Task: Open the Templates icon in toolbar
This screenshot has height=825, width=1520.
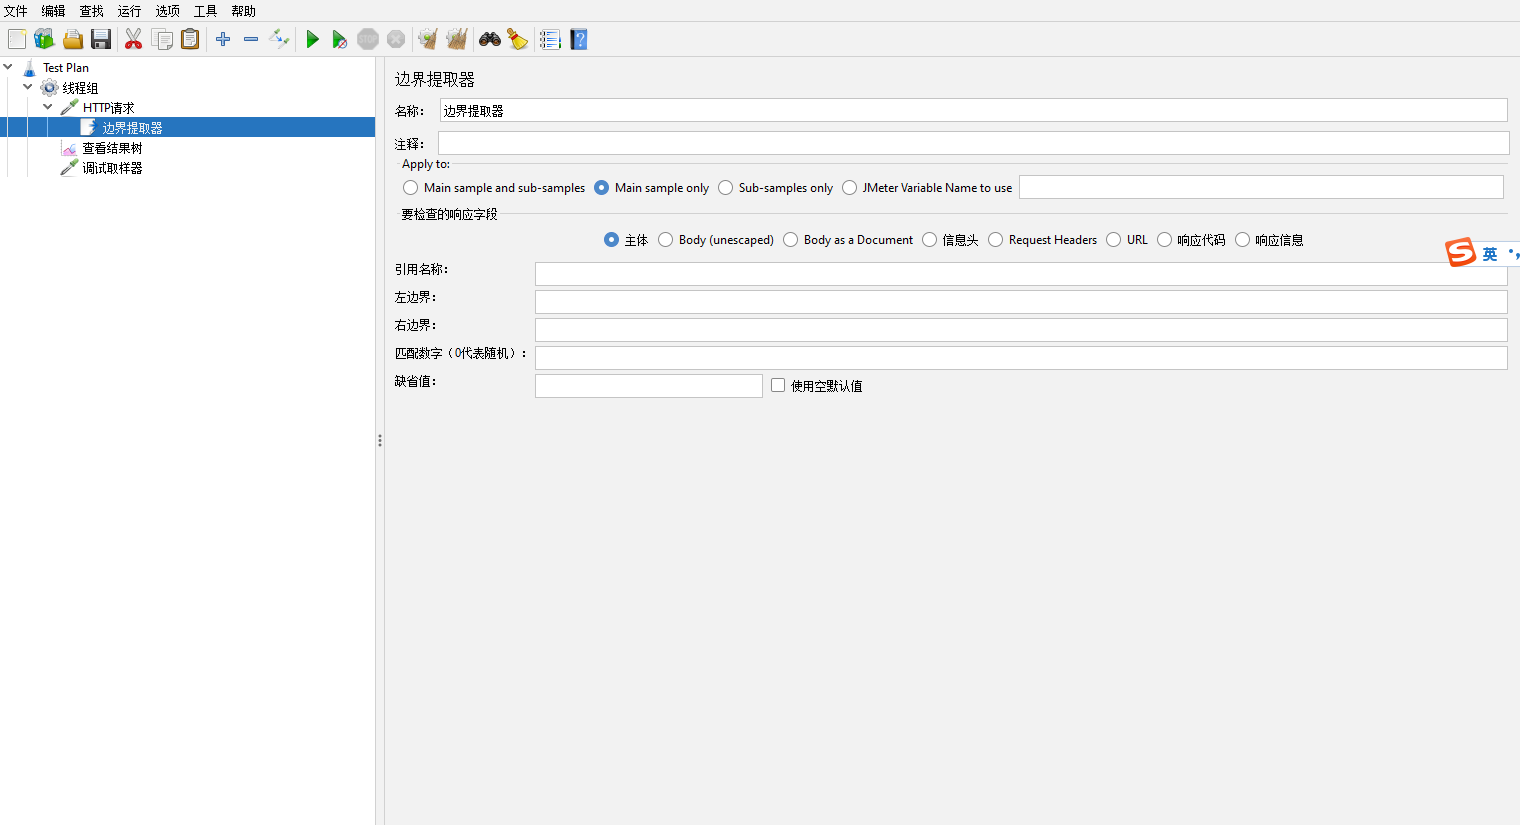Action: 44,39
